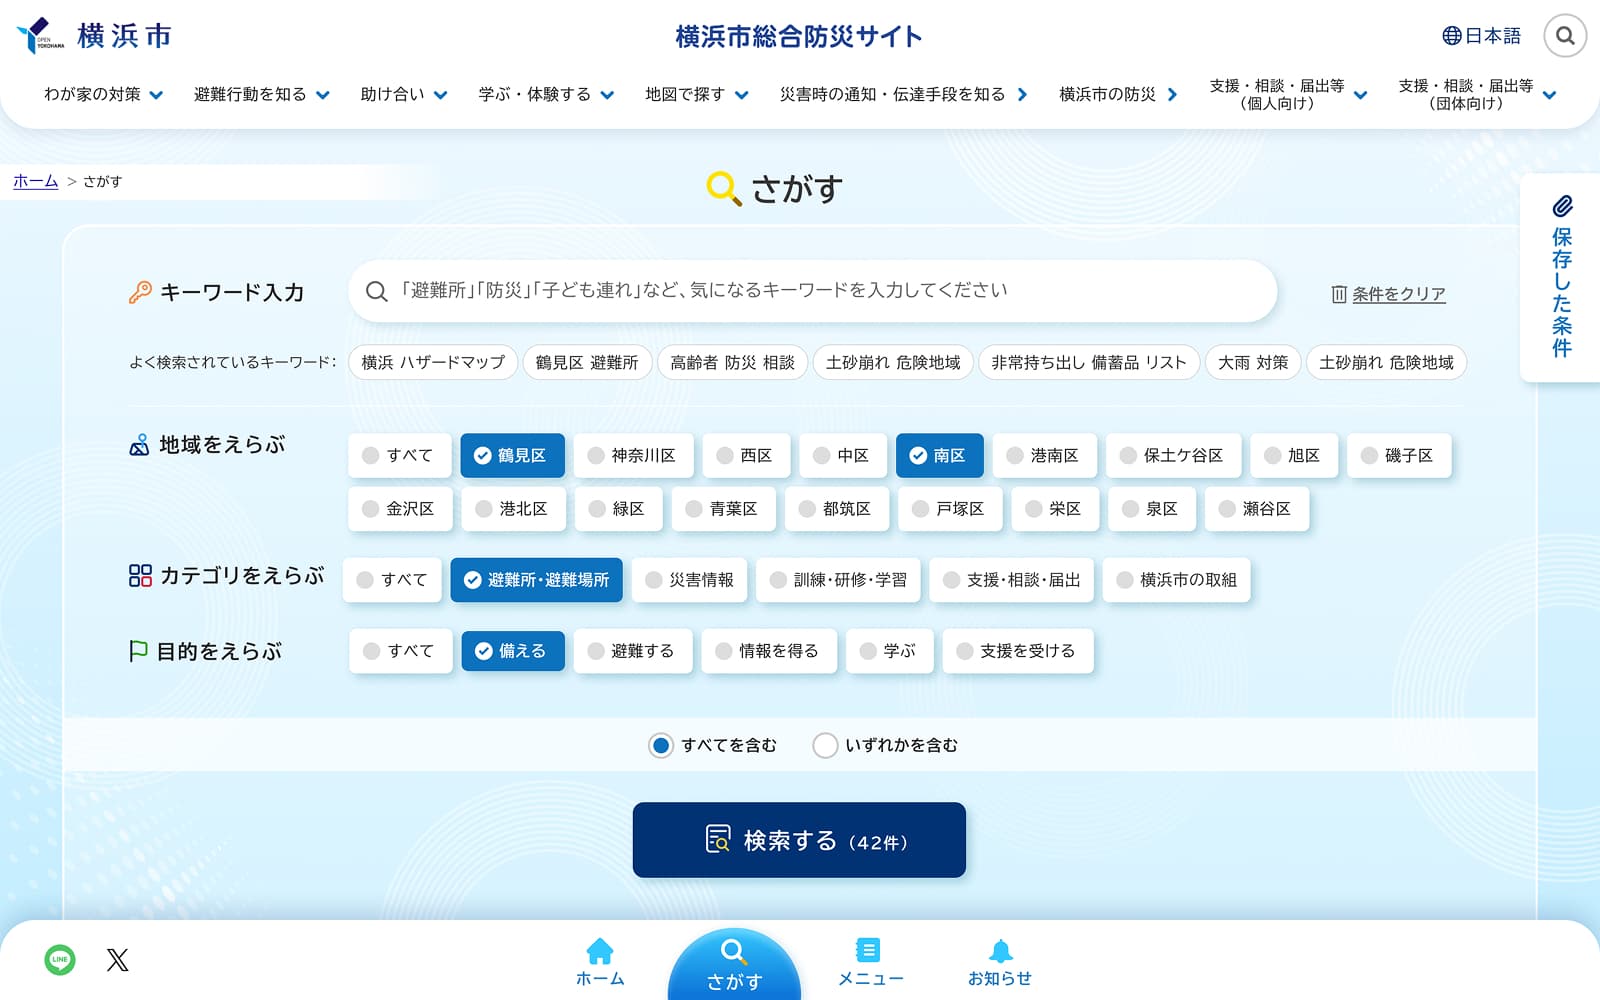This screenshot has width=1600, height=1000.
Task: Check the 災害情報 category filter
Action: pos(690,580)
